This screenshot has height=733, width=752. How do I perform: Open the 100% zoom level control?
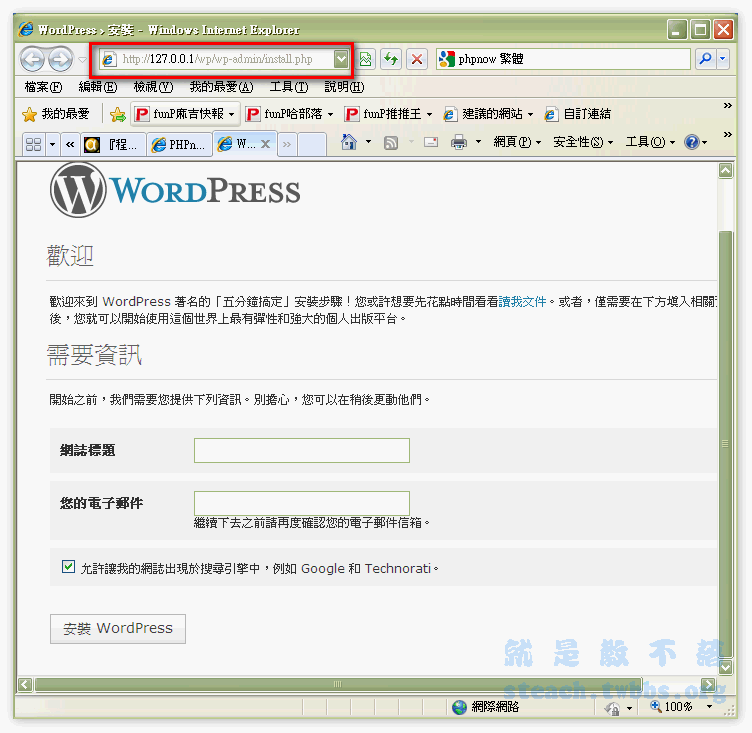point(680,707)
